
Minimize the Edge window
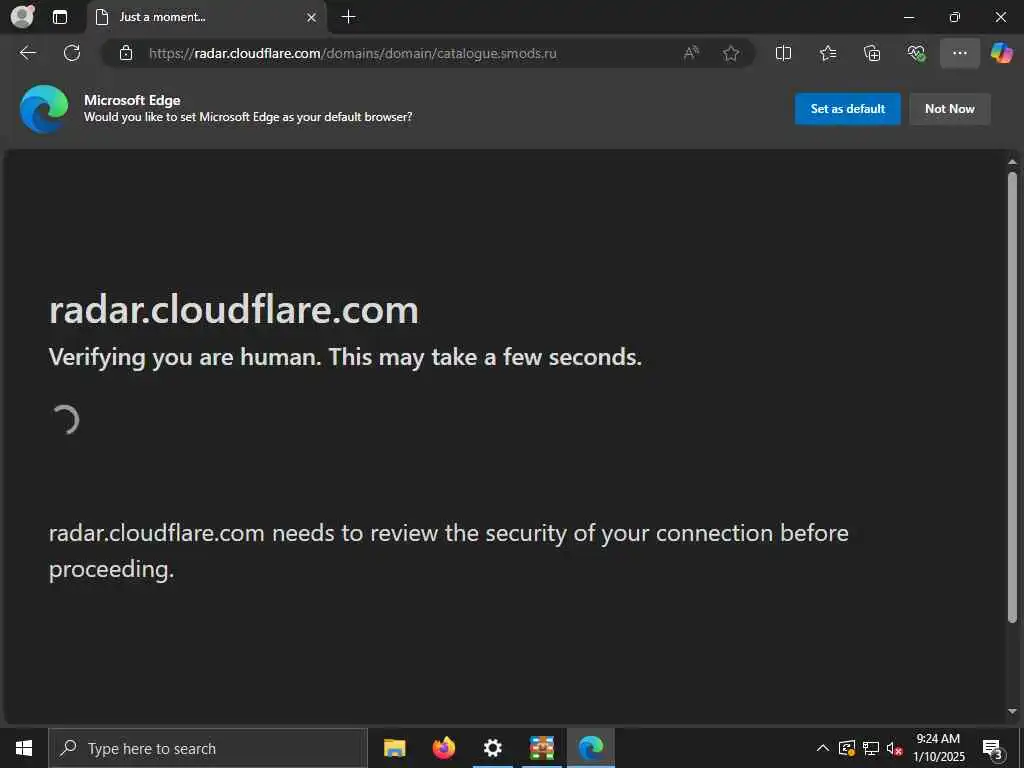point(908,18)
